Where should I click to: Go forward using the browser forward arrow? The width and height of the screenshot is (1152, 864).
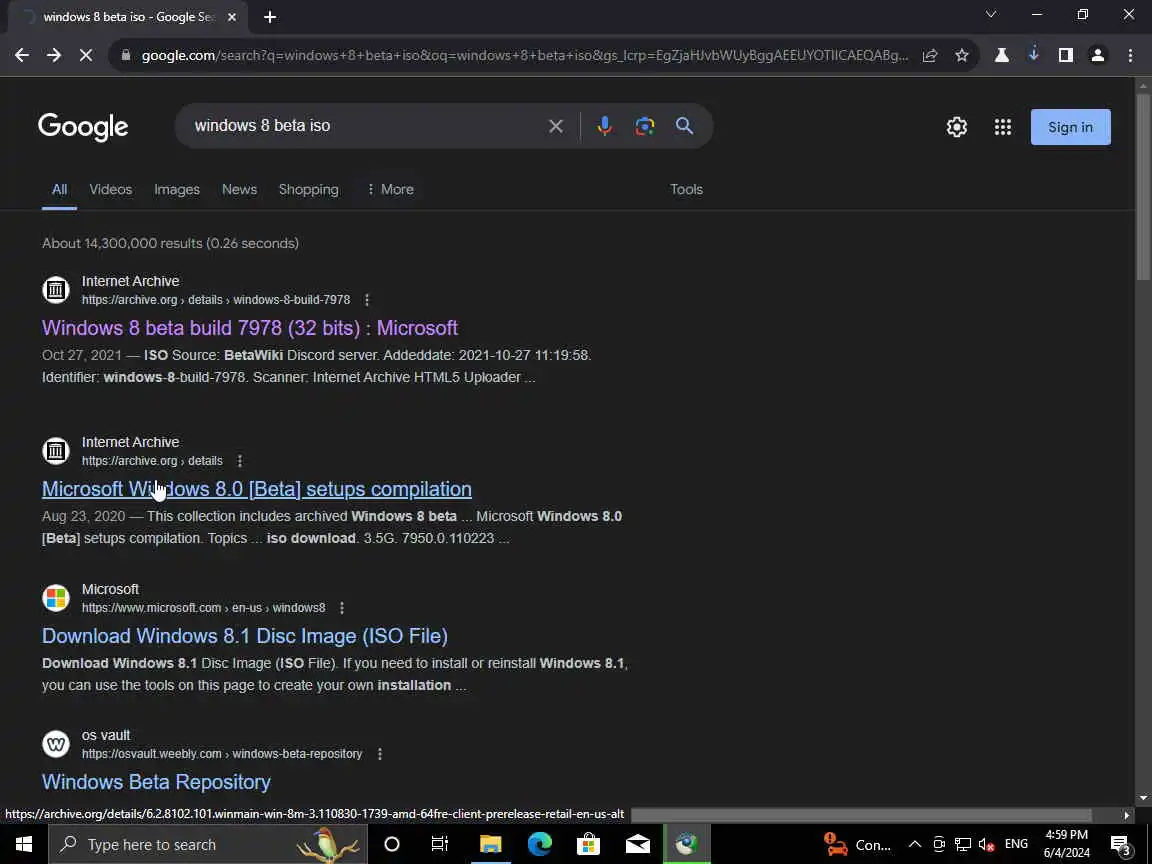pos(54,55)
